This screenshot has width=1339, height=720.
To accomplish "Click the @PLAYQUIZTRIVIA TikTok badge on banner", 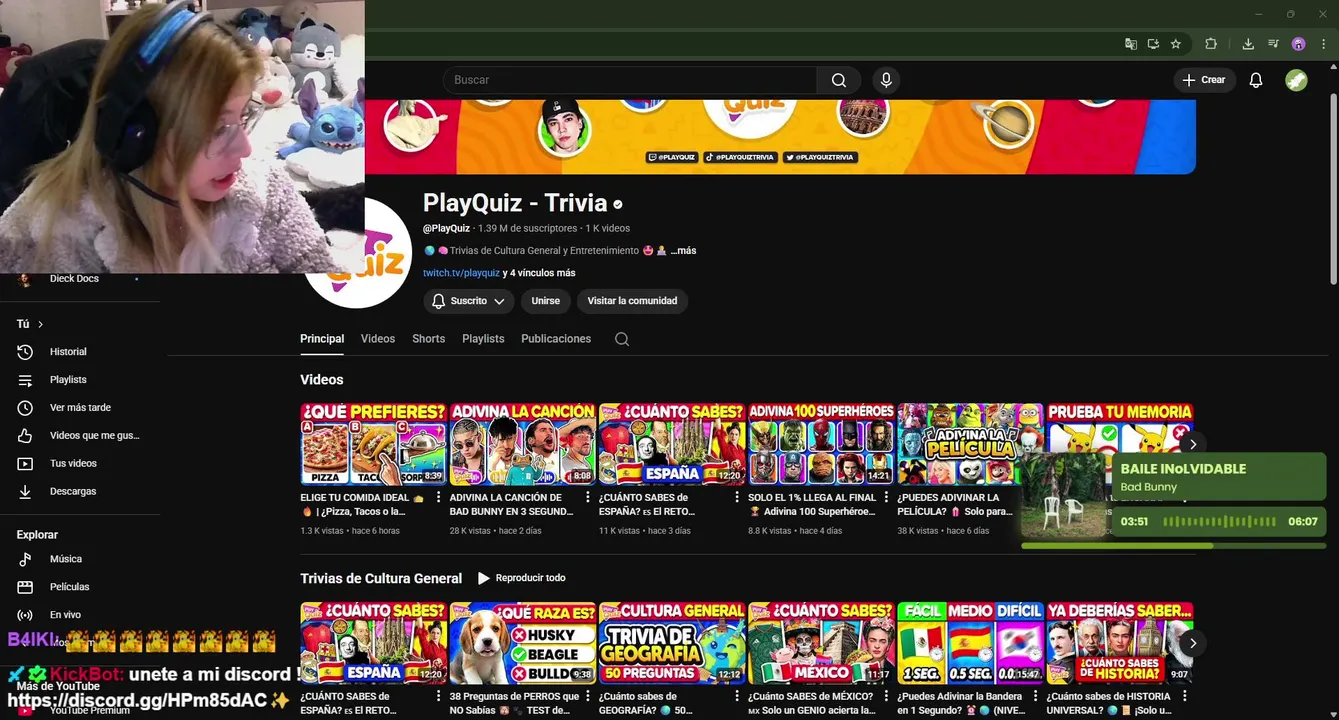I will click(x=740, y=157).
